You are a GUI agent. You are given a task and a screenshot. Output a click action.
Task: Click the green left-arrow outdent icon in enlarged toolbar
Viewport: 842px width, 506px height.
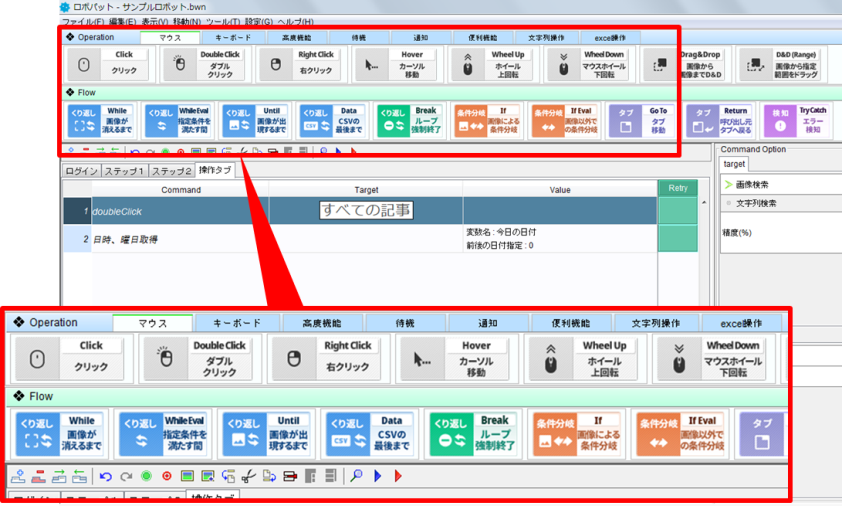pyautogui.click(x=79, y=476)
